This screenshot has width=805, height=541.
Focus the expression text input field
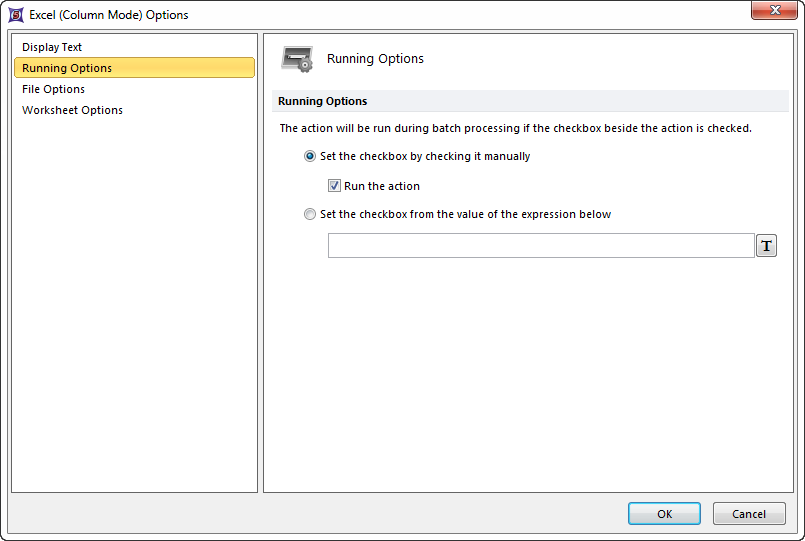point(540,246)
